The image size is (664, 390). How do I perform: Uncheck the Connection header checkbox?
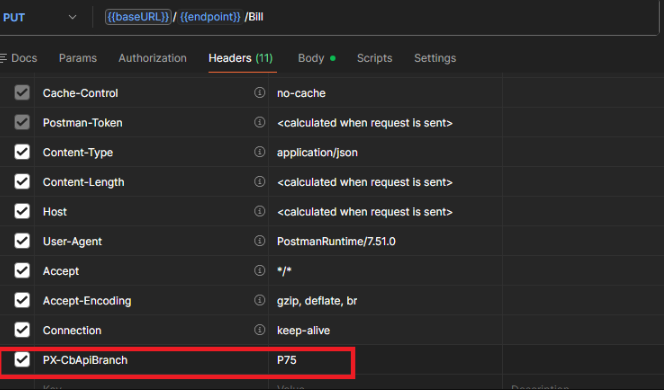point(22,330)
